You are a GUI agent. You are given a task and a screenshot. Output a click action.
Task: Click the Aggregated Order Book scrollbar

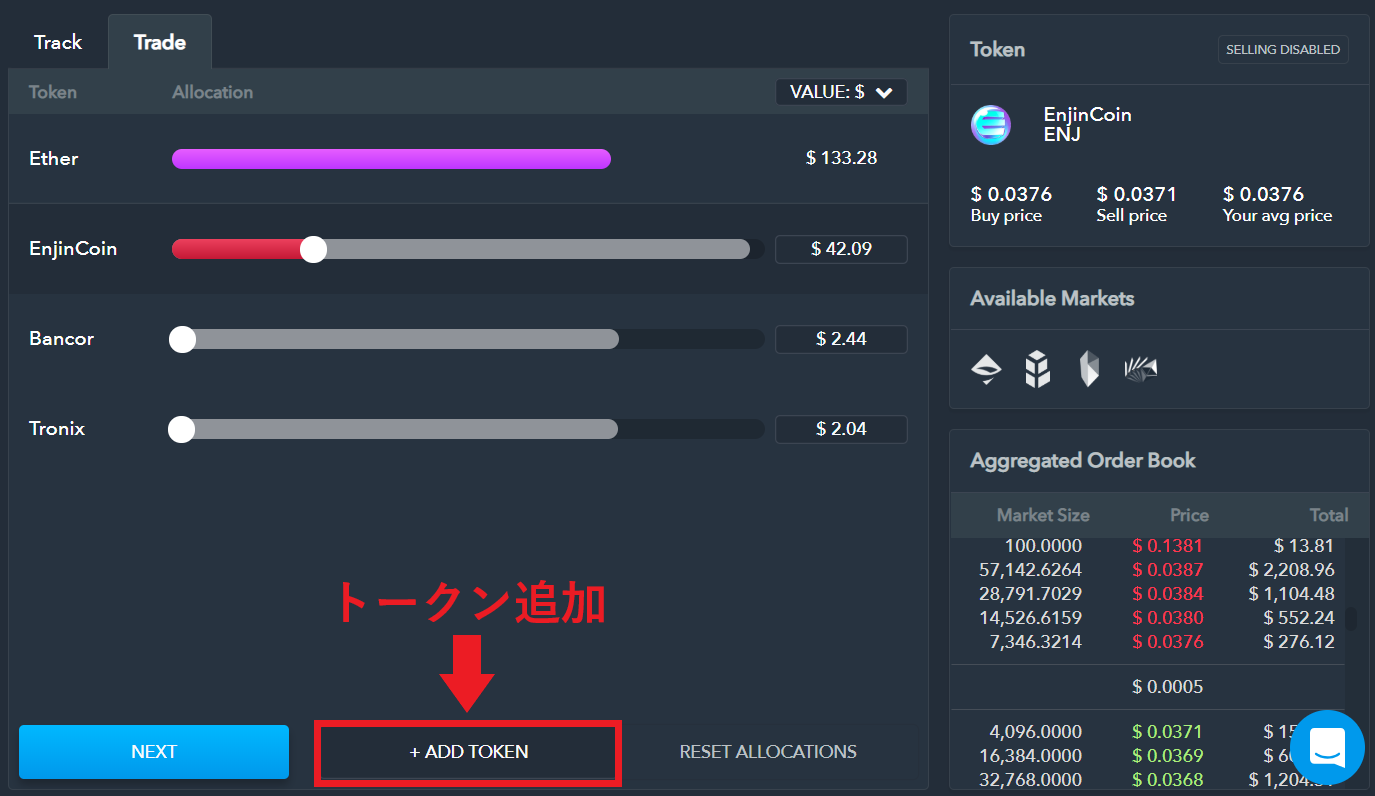pyautogui.click(x=1352, y=619)
